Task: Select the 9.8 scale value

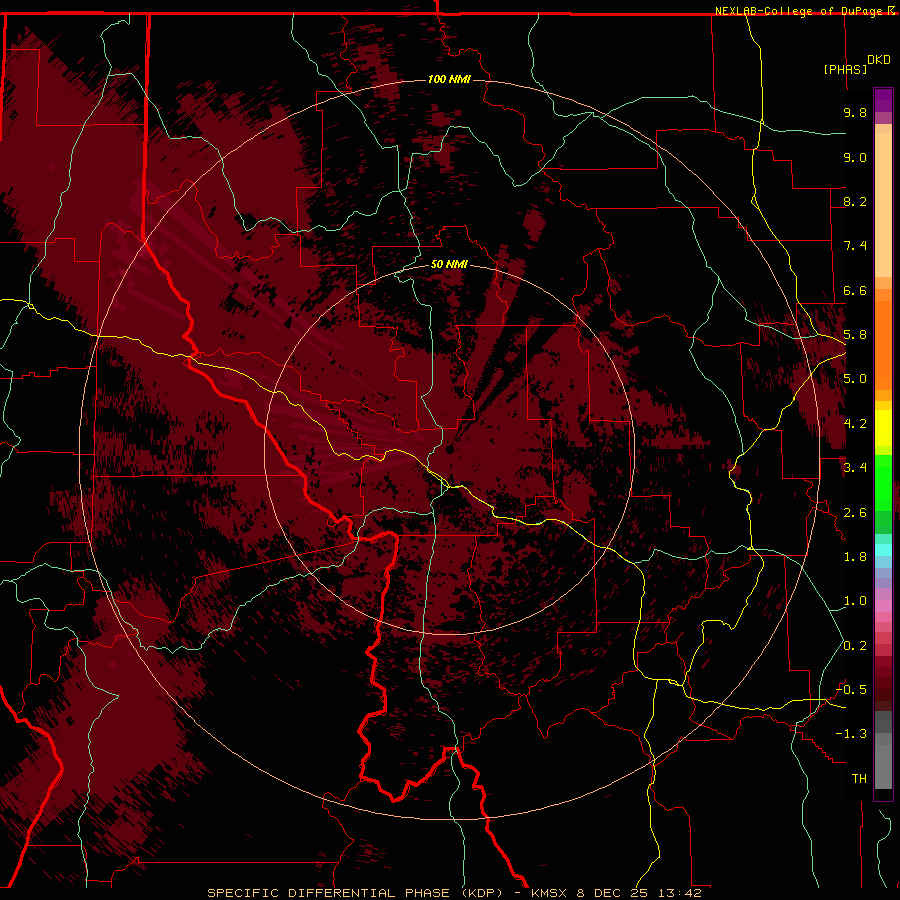Action: [x=855, y=112]
